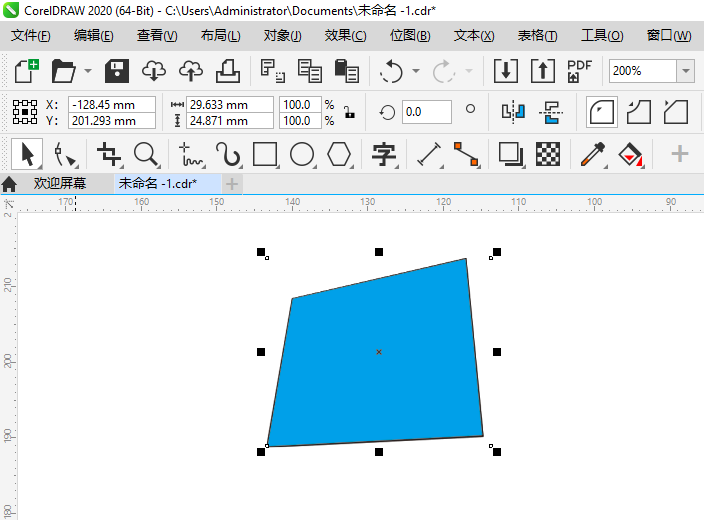Viewport: 704px width, 520px height.
Task: Expand the Open folder dropdown arrow
Action: click(88, 71)
